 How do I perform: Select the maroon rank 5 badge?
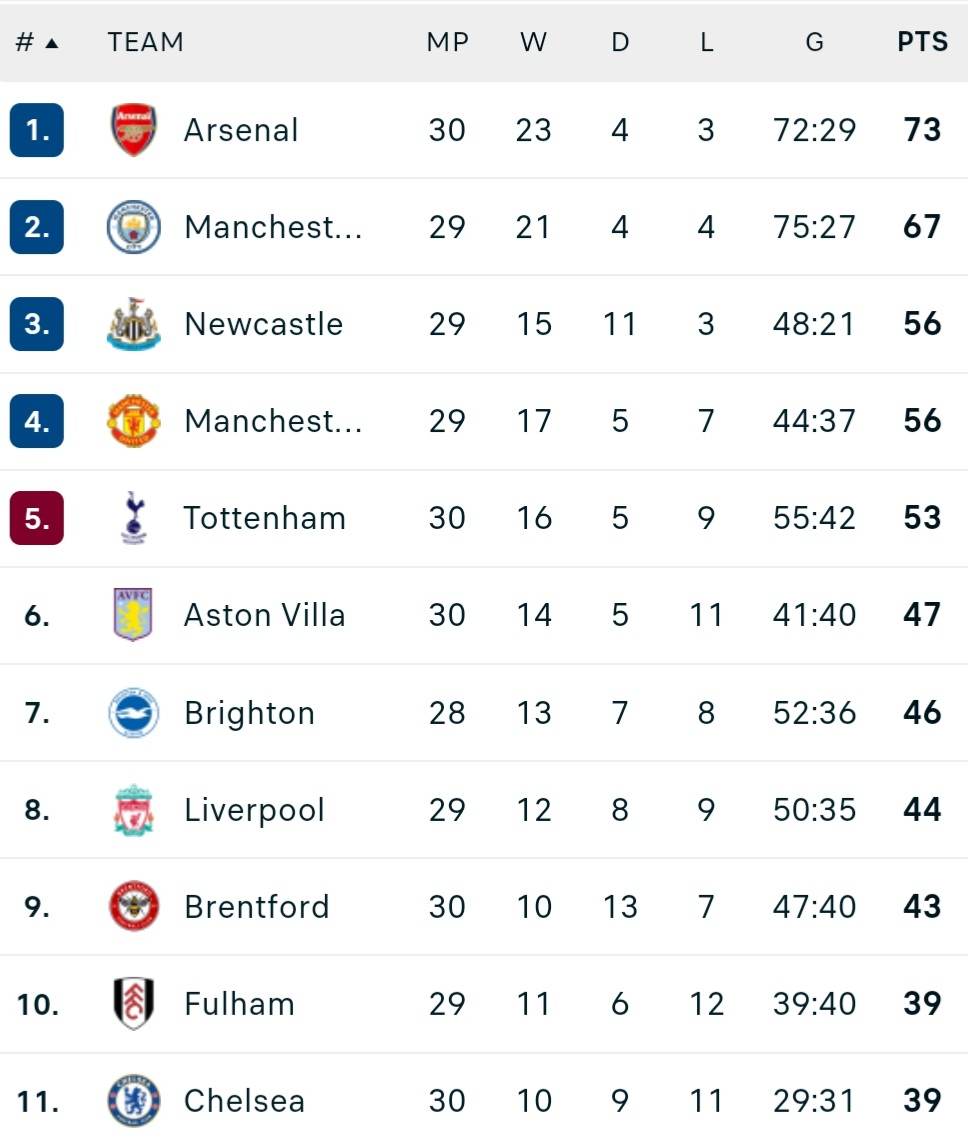37,518
